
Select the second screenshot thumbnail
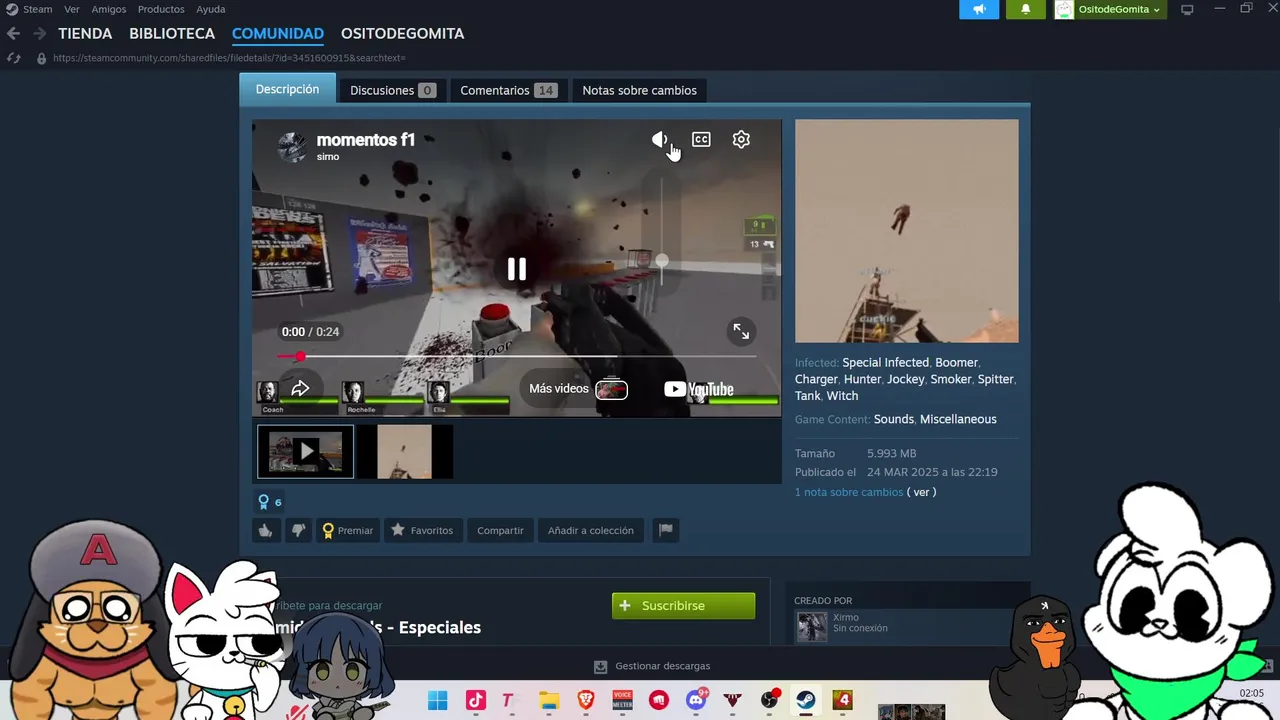click(404, 452)
